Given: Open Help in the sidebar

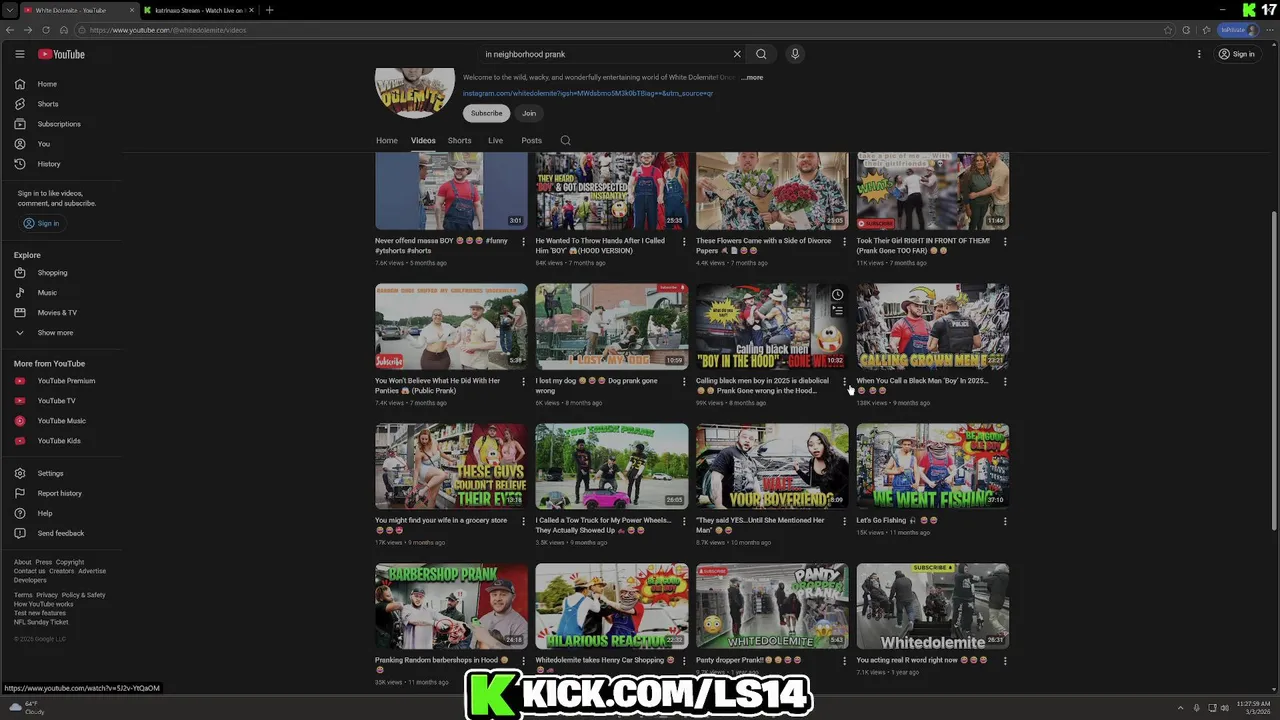Looking at the screenshot, I should pyautogui.click(x=62, y=513).
